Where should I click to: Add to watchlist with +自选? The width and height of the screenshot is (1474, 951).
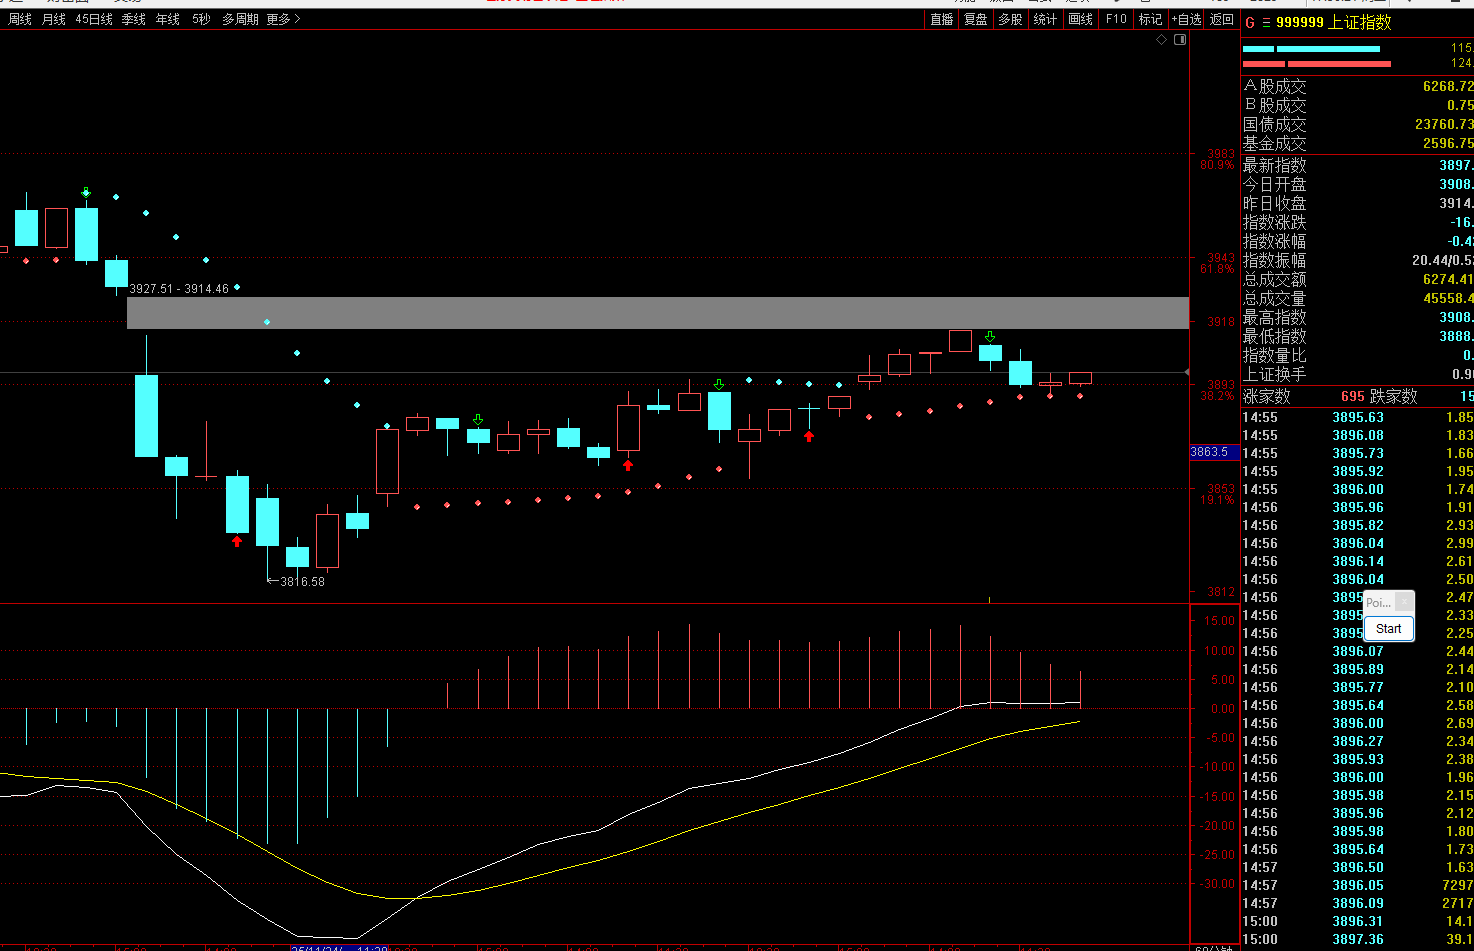point(1186,19)
